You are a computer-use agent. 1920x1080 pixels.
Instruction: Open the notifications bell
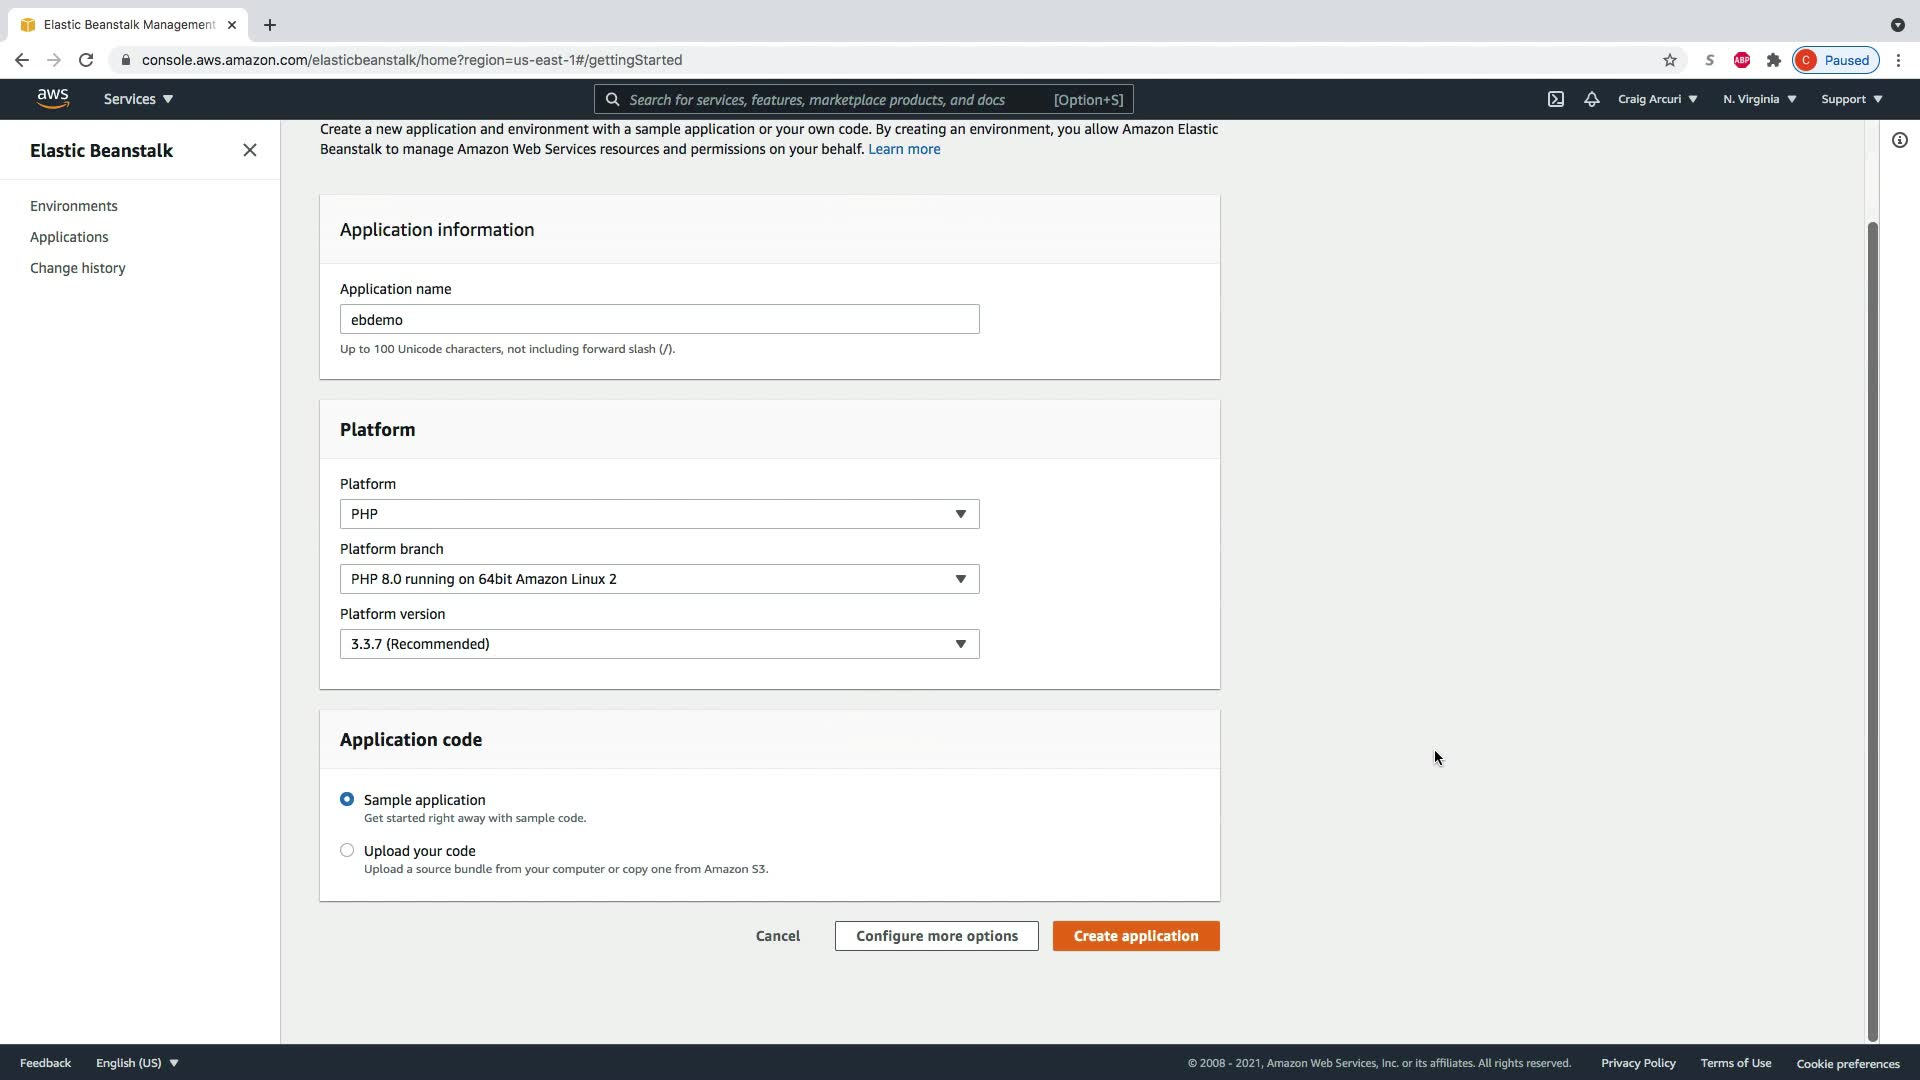point(1591,99)
